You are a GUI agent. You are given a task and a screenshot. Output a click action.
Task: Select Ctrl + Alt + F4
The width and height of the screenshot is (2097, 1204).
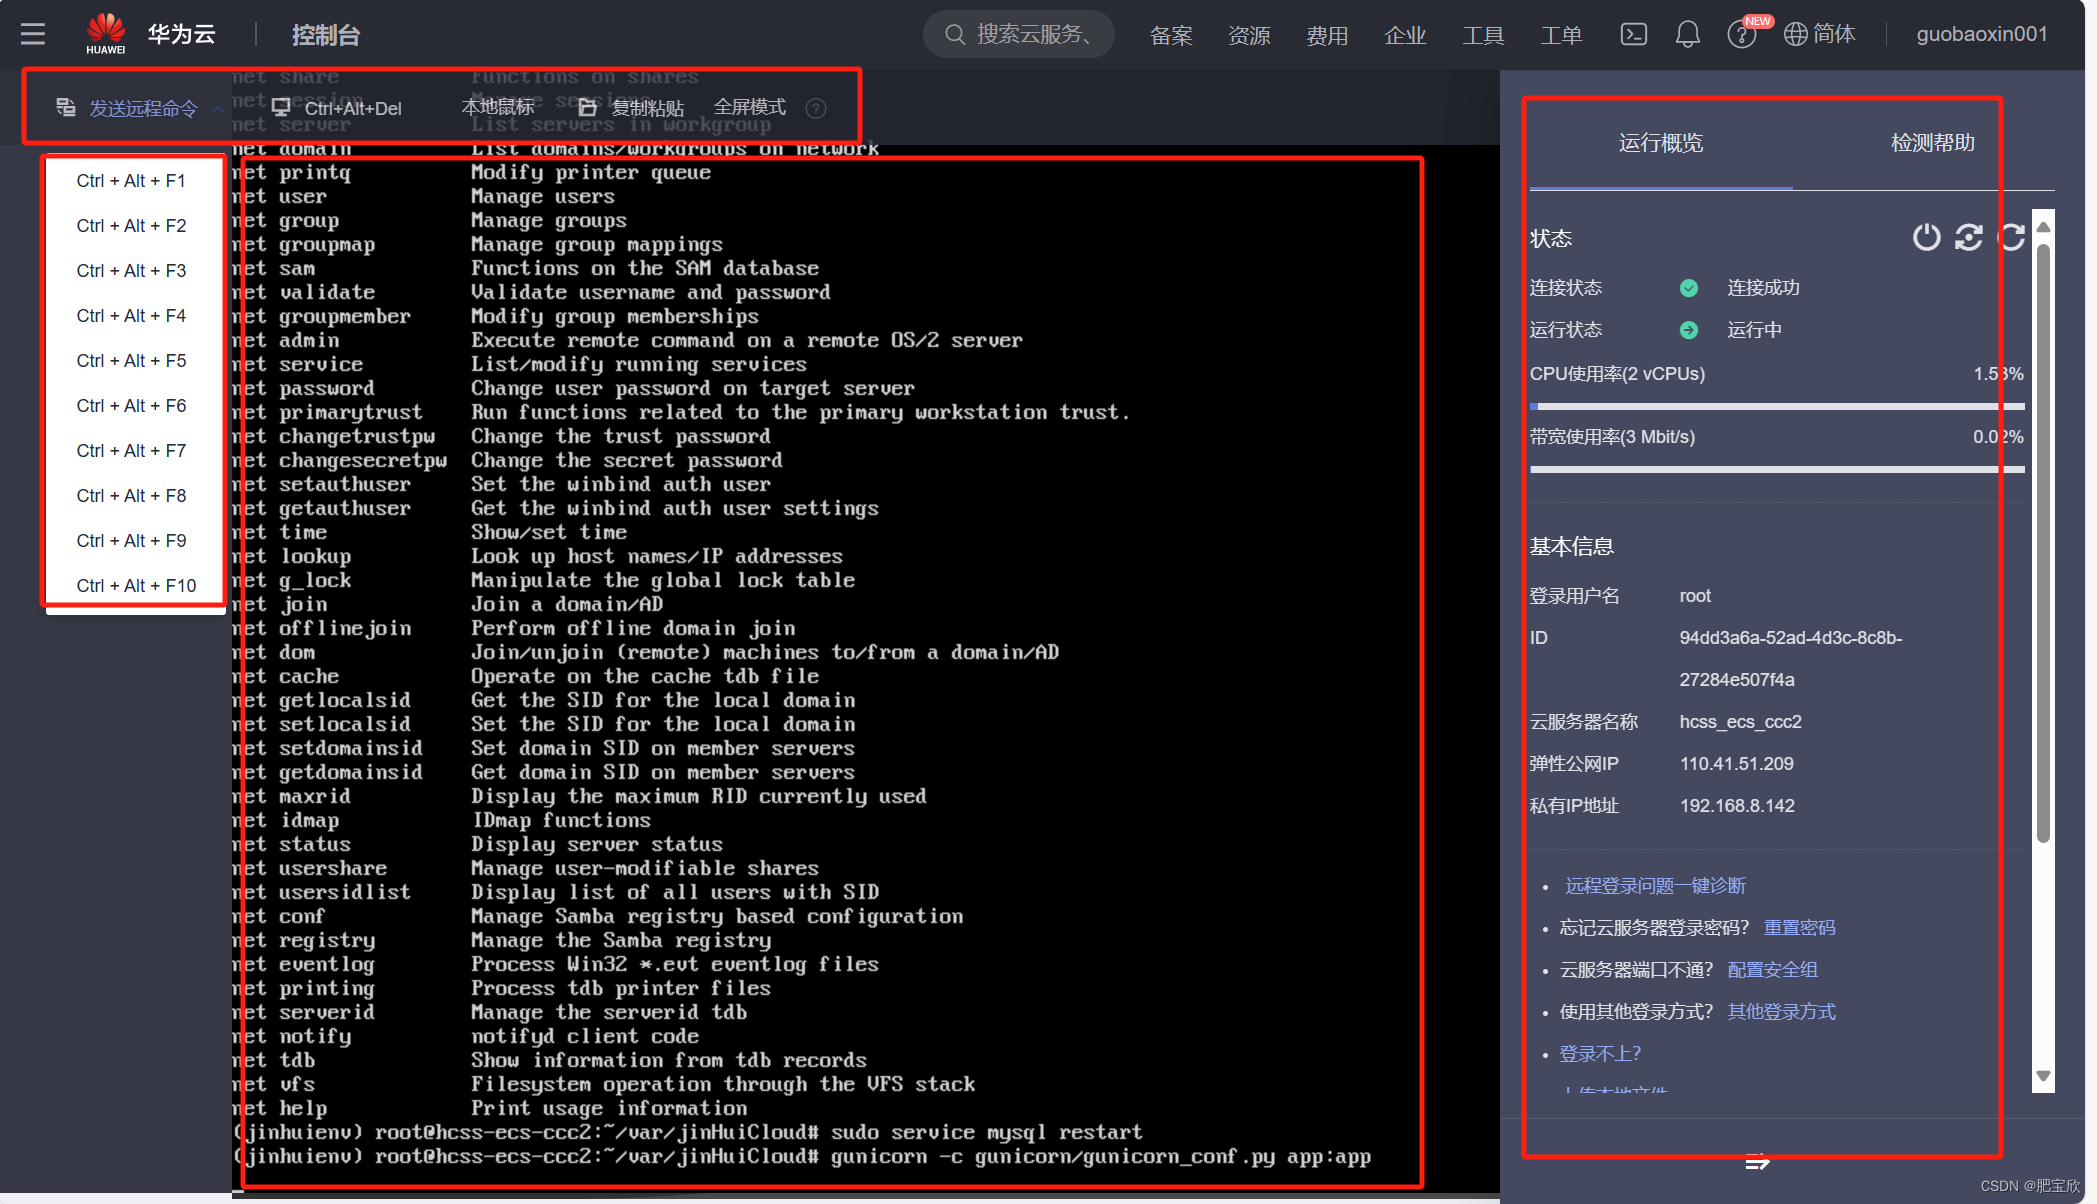pyautogui.click(x=131, y=316)
